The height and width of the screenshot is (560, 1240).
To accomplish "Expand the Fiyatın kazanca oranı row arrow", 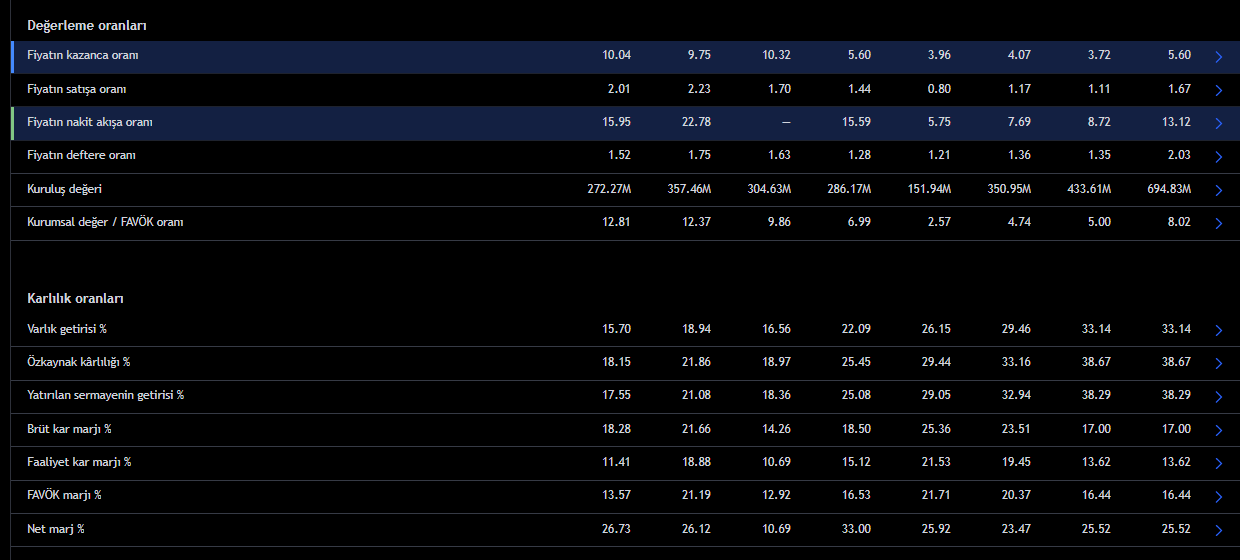I will (x=1218, y=57).
